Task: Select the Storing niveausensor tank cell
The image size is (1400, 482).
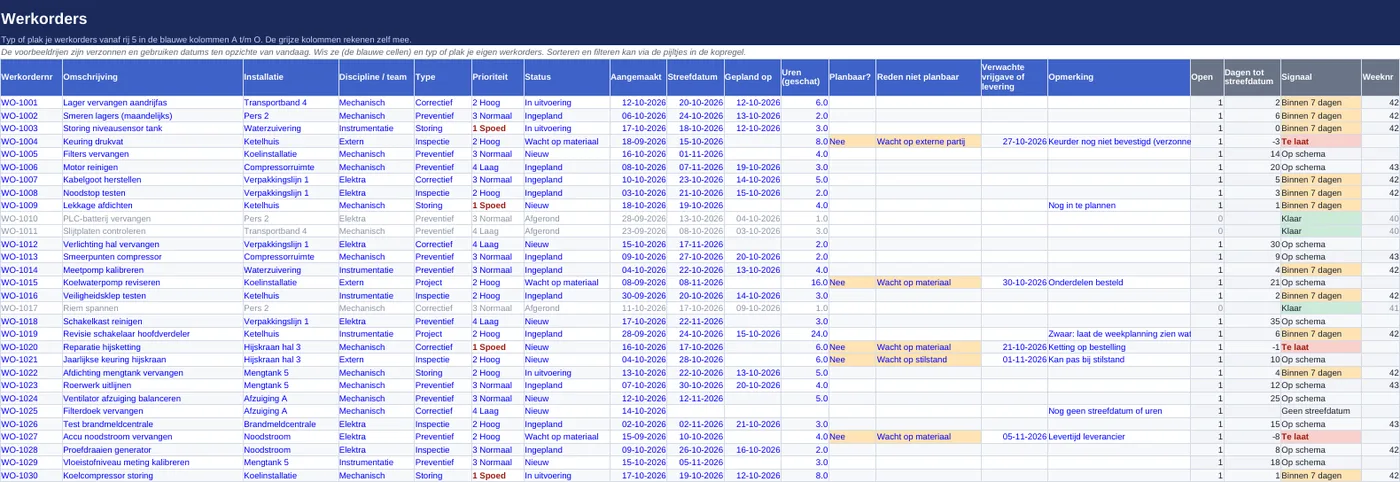Action: [x=151, y=128]
